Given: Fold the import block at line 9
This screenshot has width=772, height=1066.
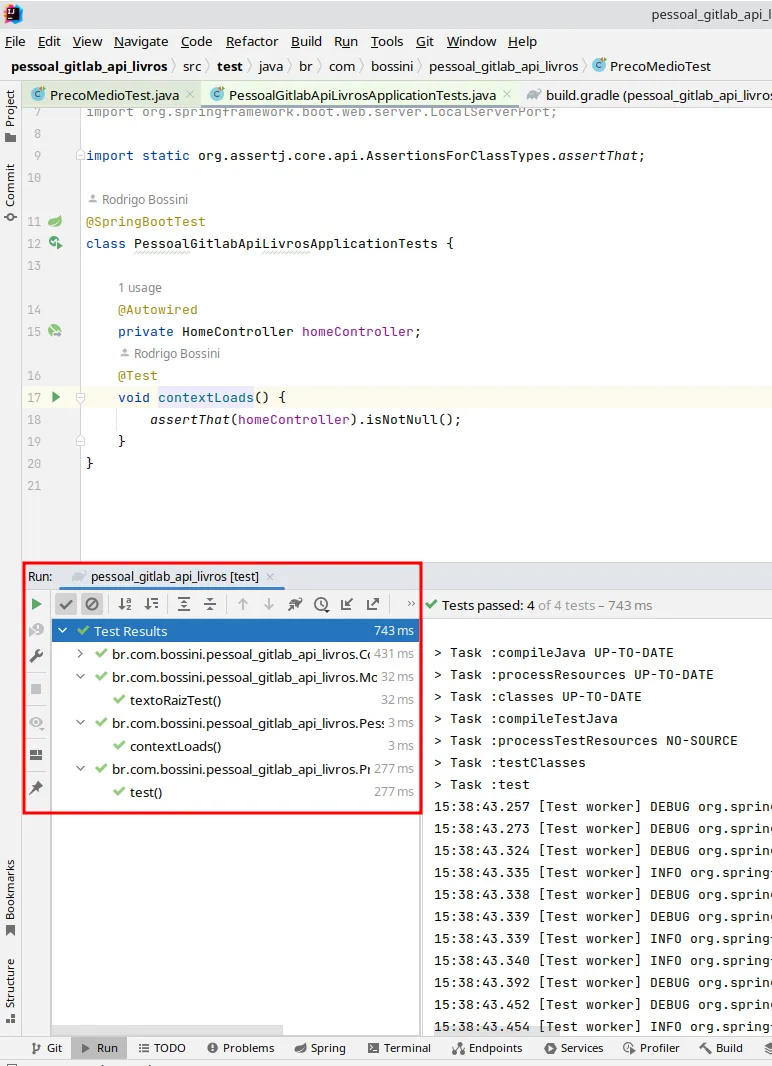Looking at the screenshot, I should pyautogui.click(x=80, y=155).
